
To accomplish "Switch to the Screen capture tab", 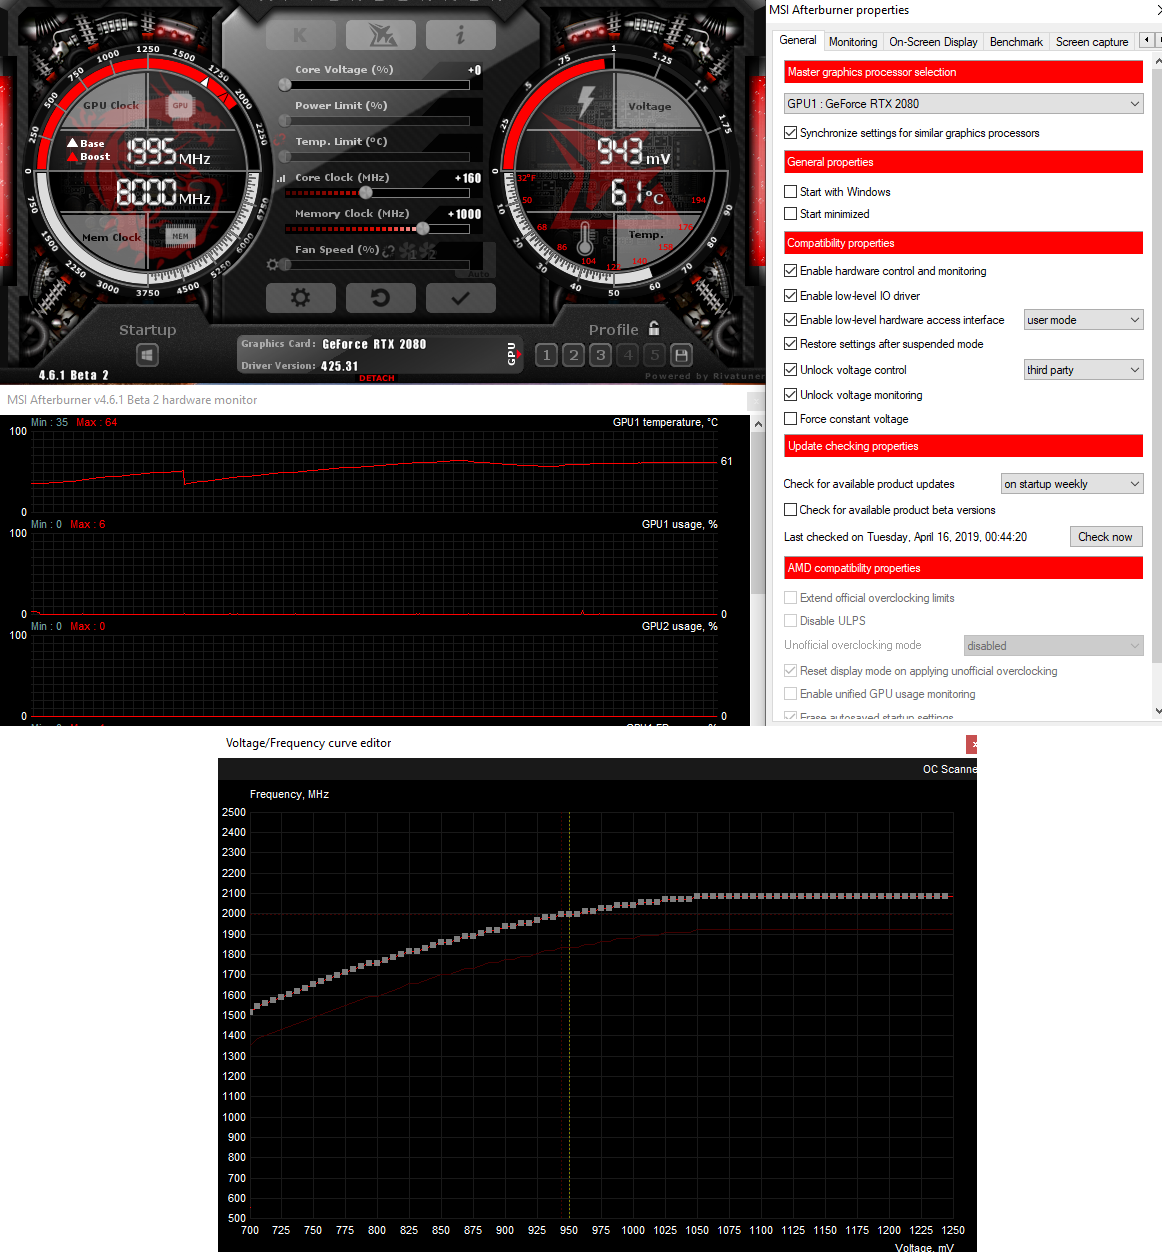I will pyautogui.click(x=1092, y=42).
